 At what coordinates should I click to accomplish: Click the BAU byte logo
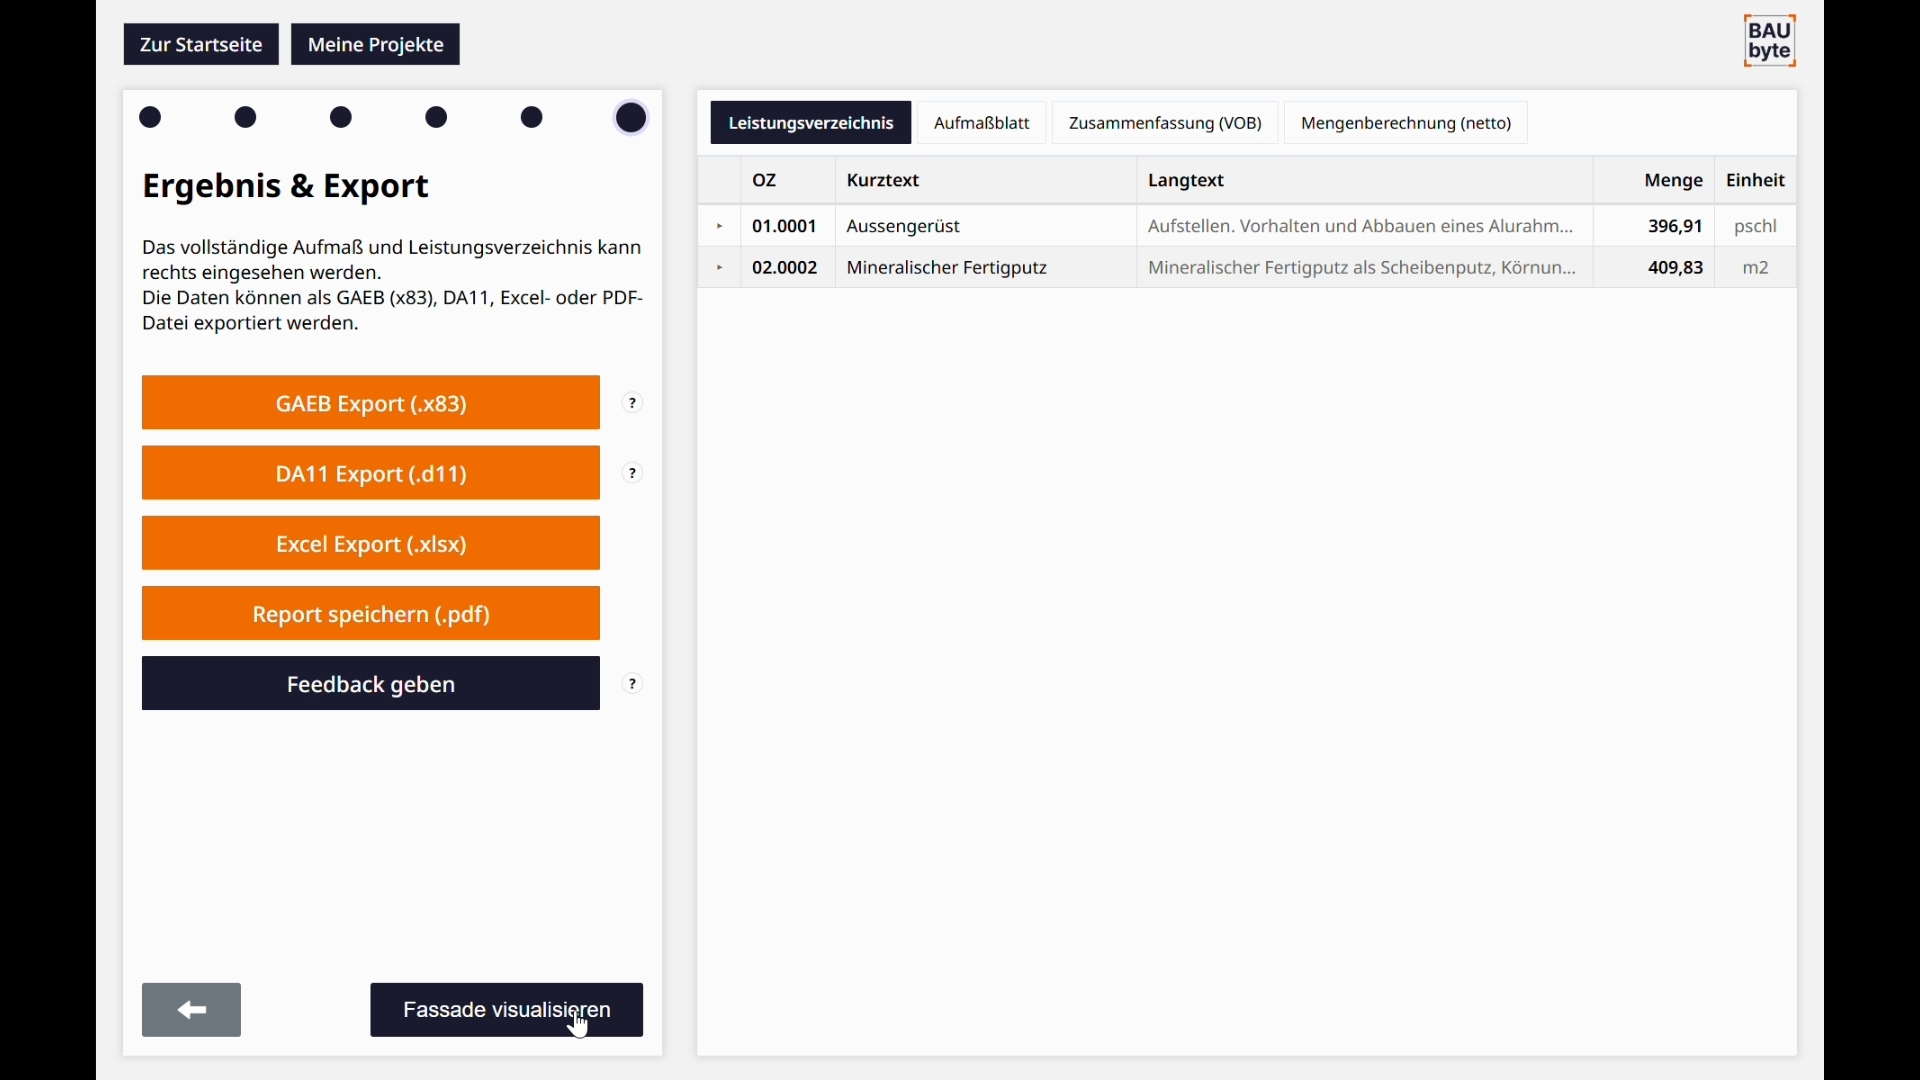[x=1771, y=42]
